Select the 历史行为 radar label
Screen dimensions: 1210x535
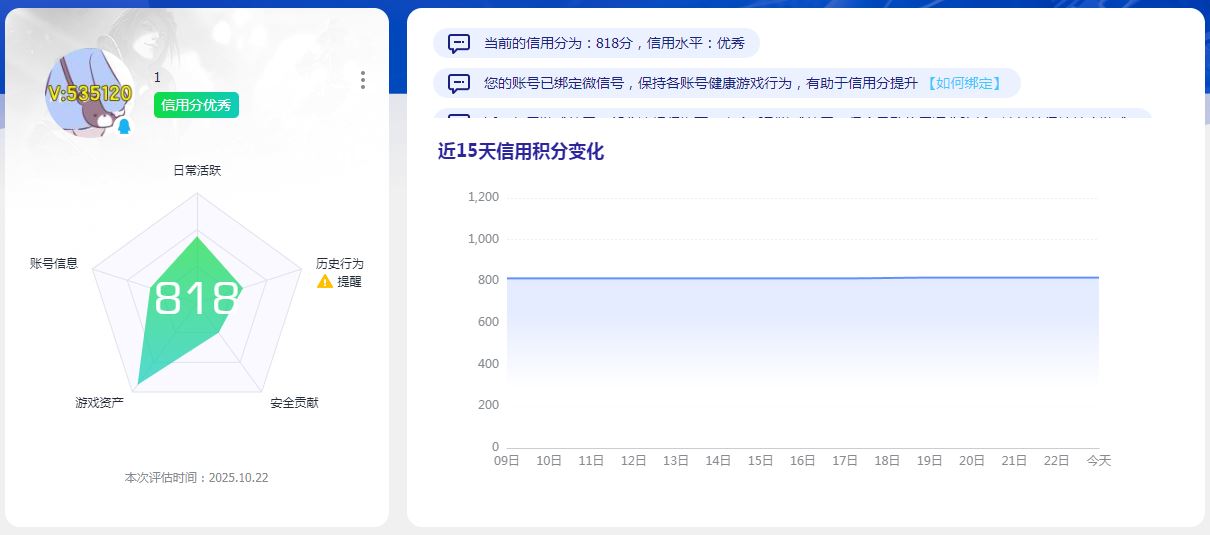point(340,264)
